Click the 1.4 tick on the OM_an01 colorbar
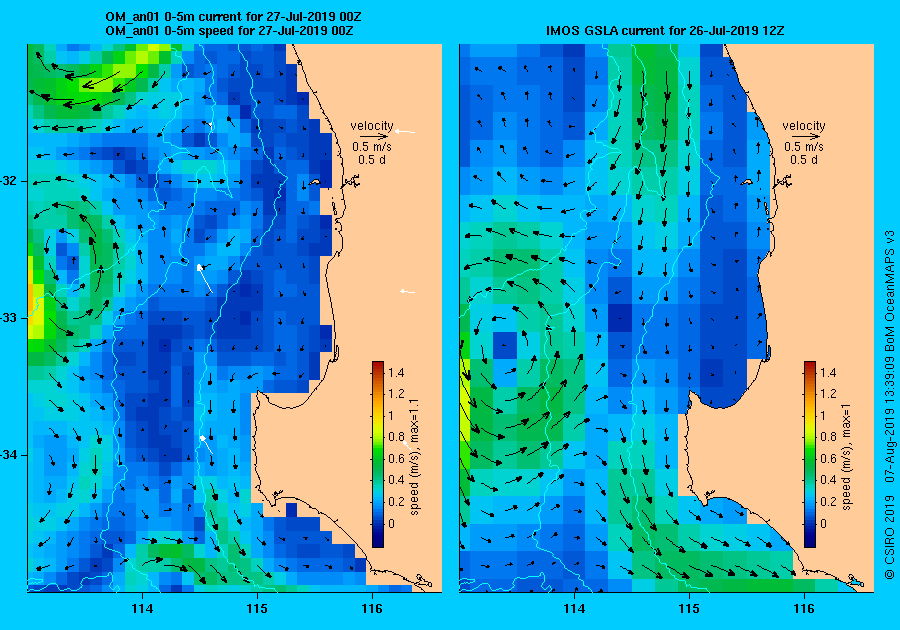The image size is (900, 630). (x=396, y=372)
